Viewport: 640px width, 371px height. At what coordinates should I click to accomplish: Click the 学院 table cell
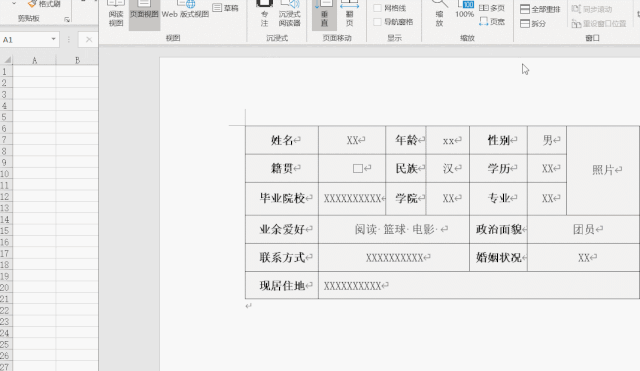(x=406, y=198)
